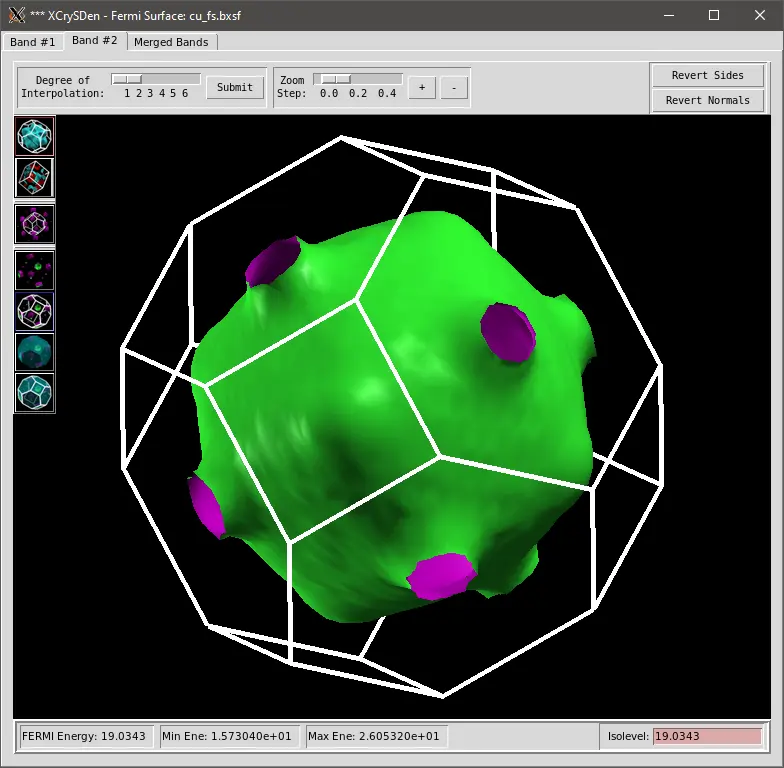Click the Zoom Step slider
Image resolution: width=784 pixels, height=768 pixels.
(358, 79)
